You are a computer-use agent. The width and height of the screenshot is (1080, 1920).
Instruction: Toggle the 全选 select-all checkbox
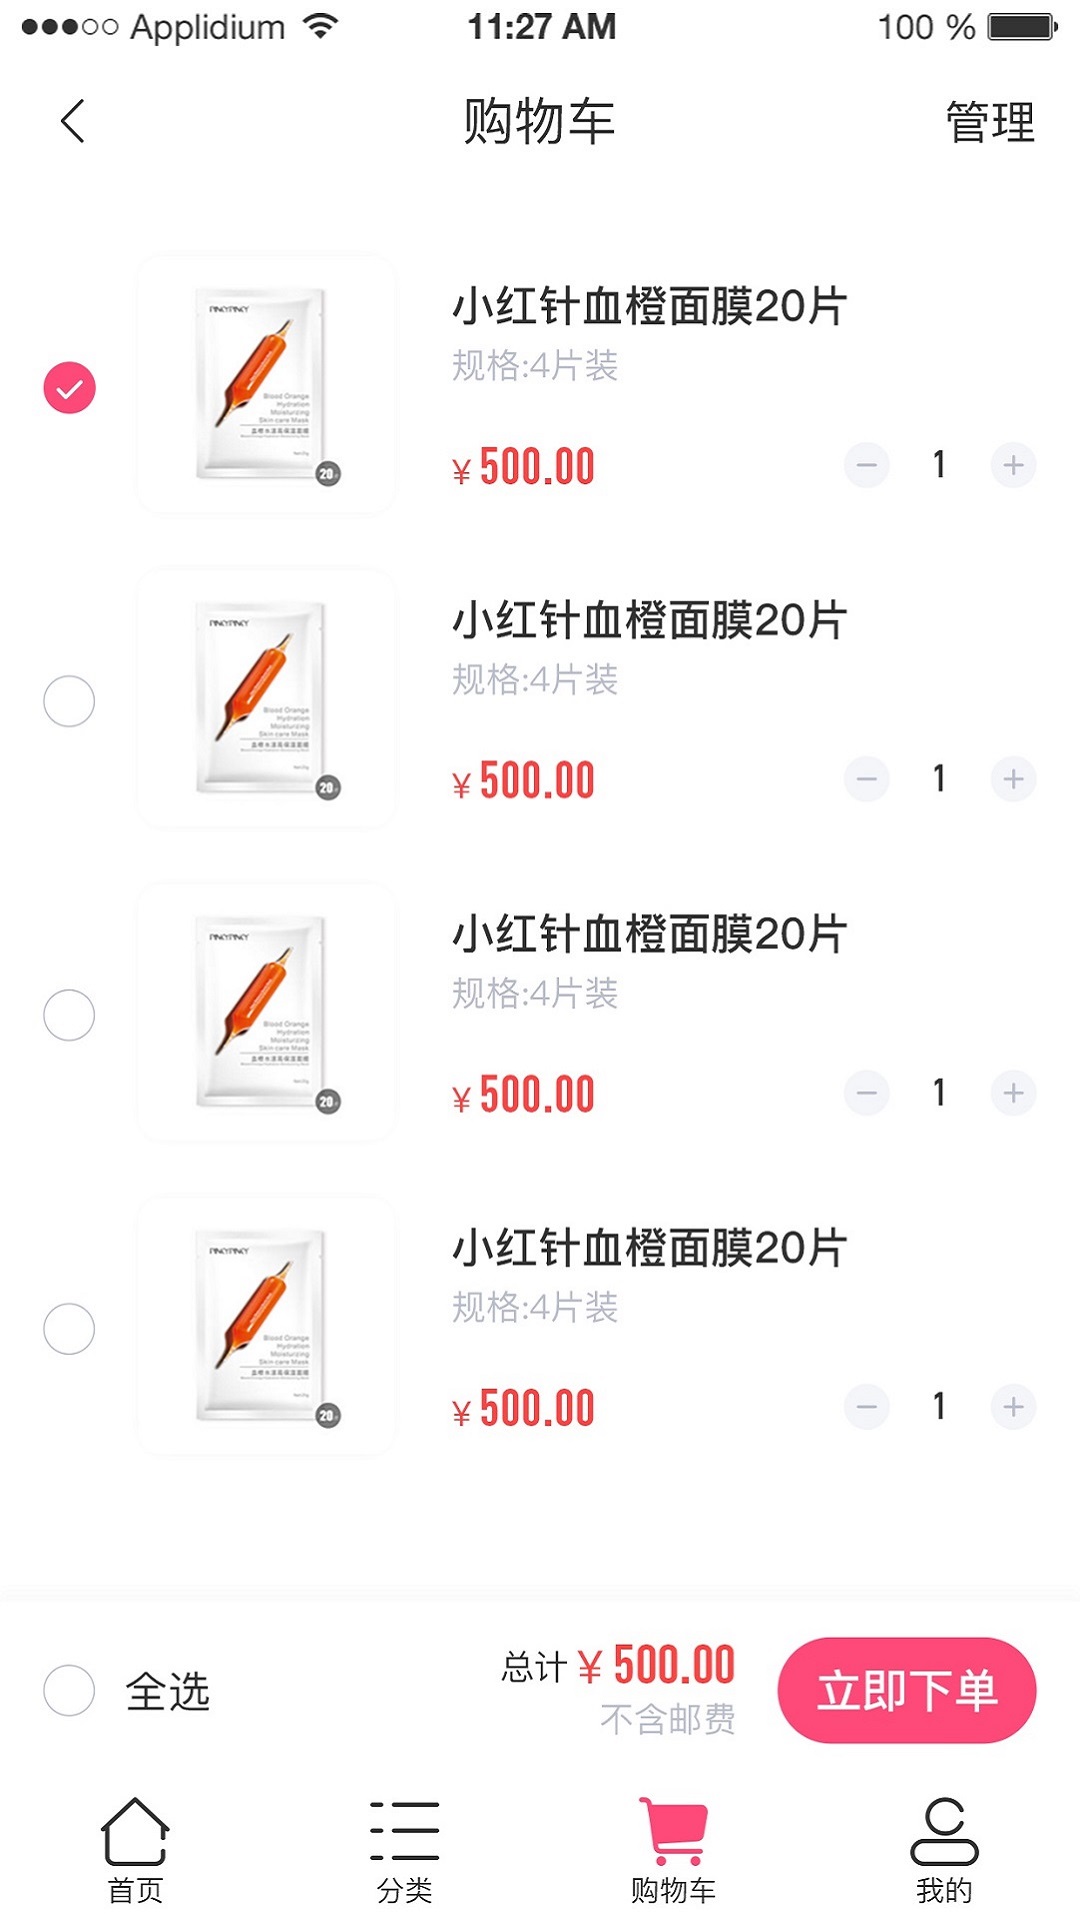[x=69, y=1690]
